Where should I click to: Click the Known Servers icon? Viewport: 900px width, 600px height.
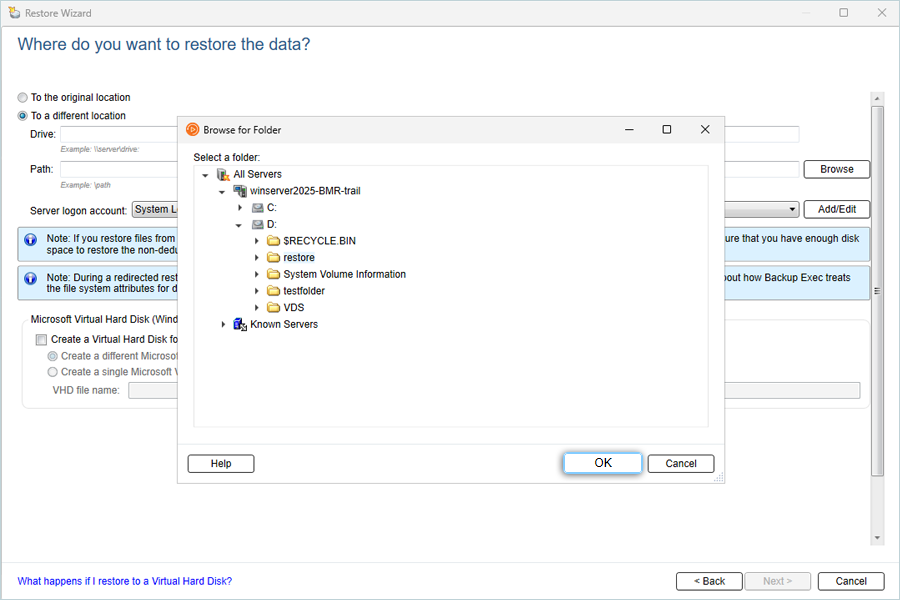point(240,324)
